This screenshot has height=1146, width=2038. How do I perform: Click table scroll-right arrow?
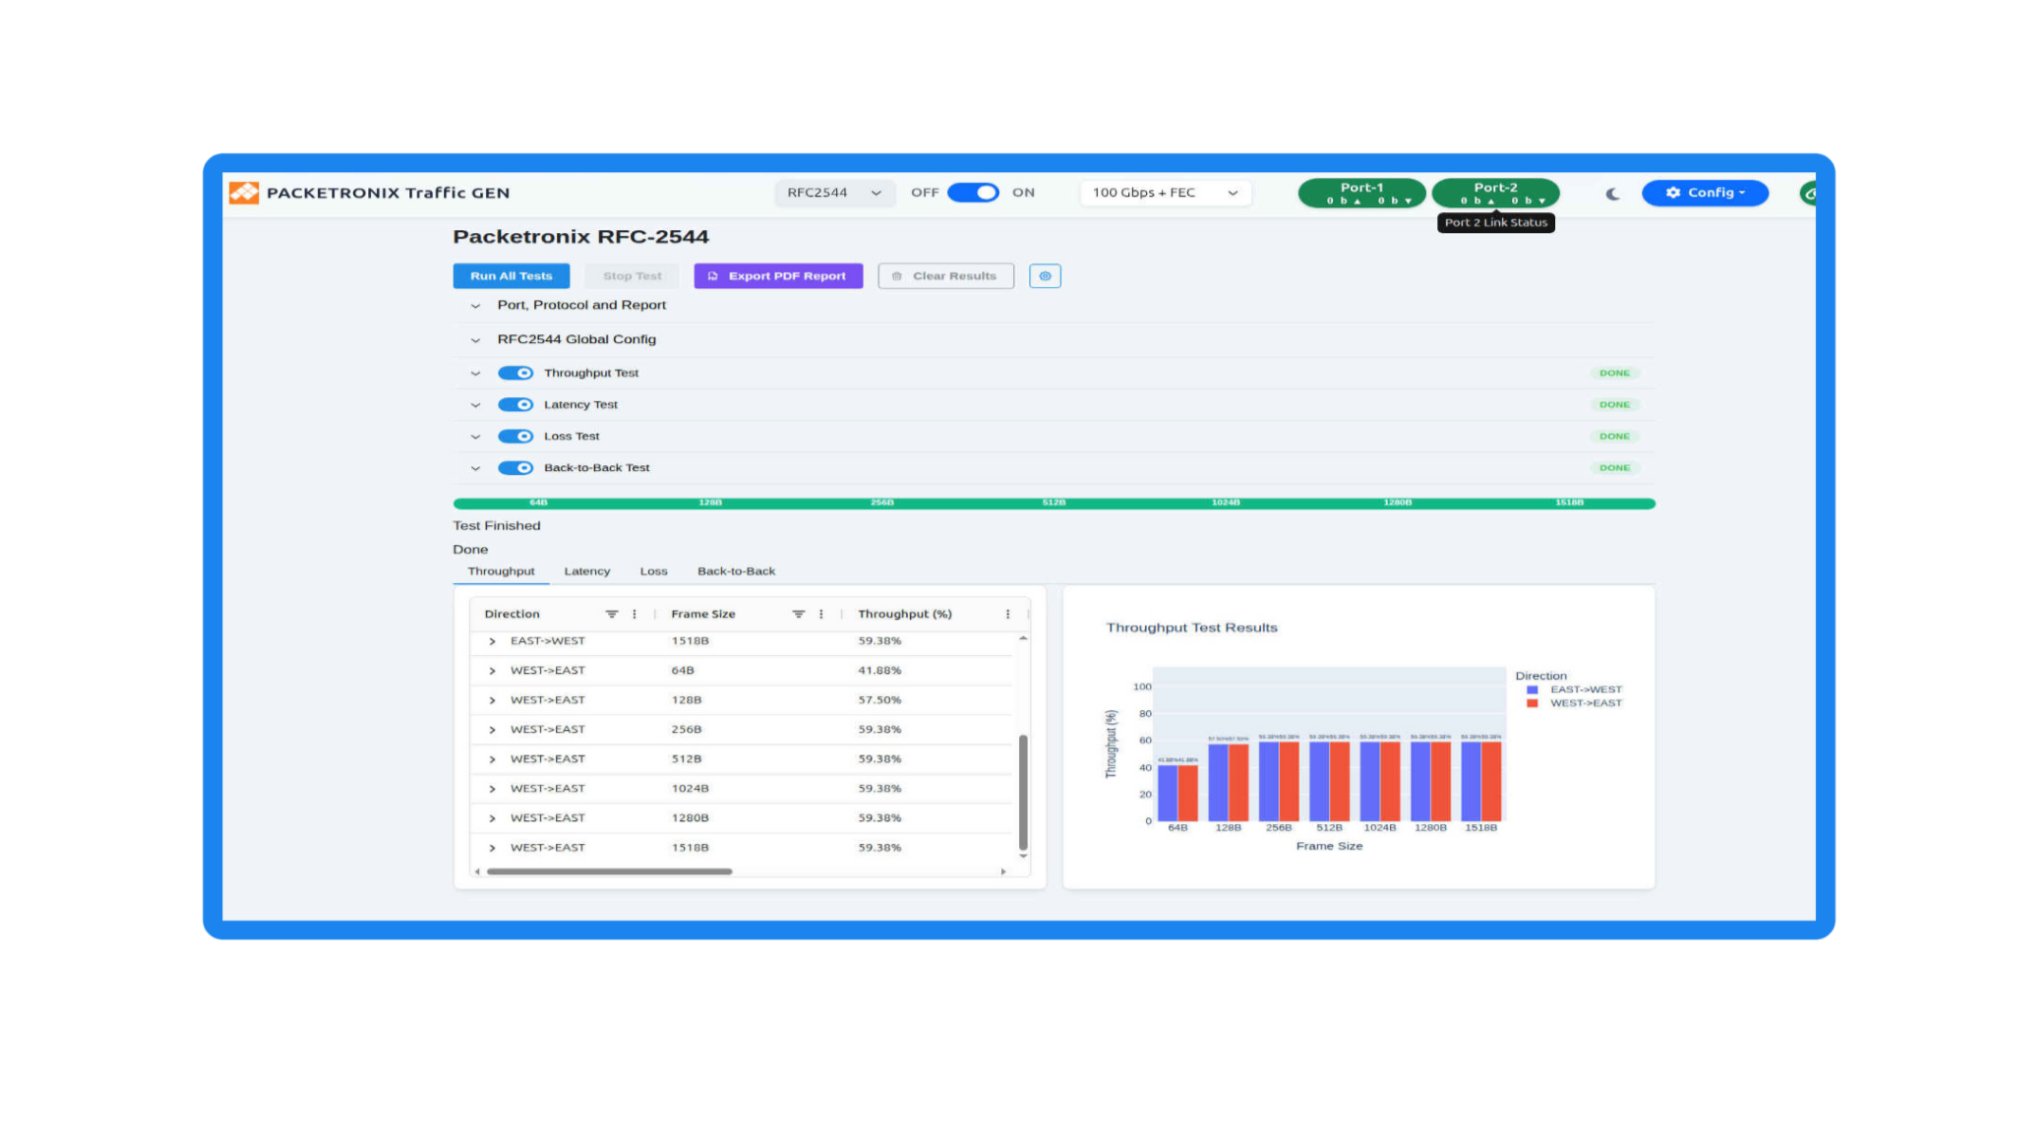pyautogui.click(x=1003, y=872)
